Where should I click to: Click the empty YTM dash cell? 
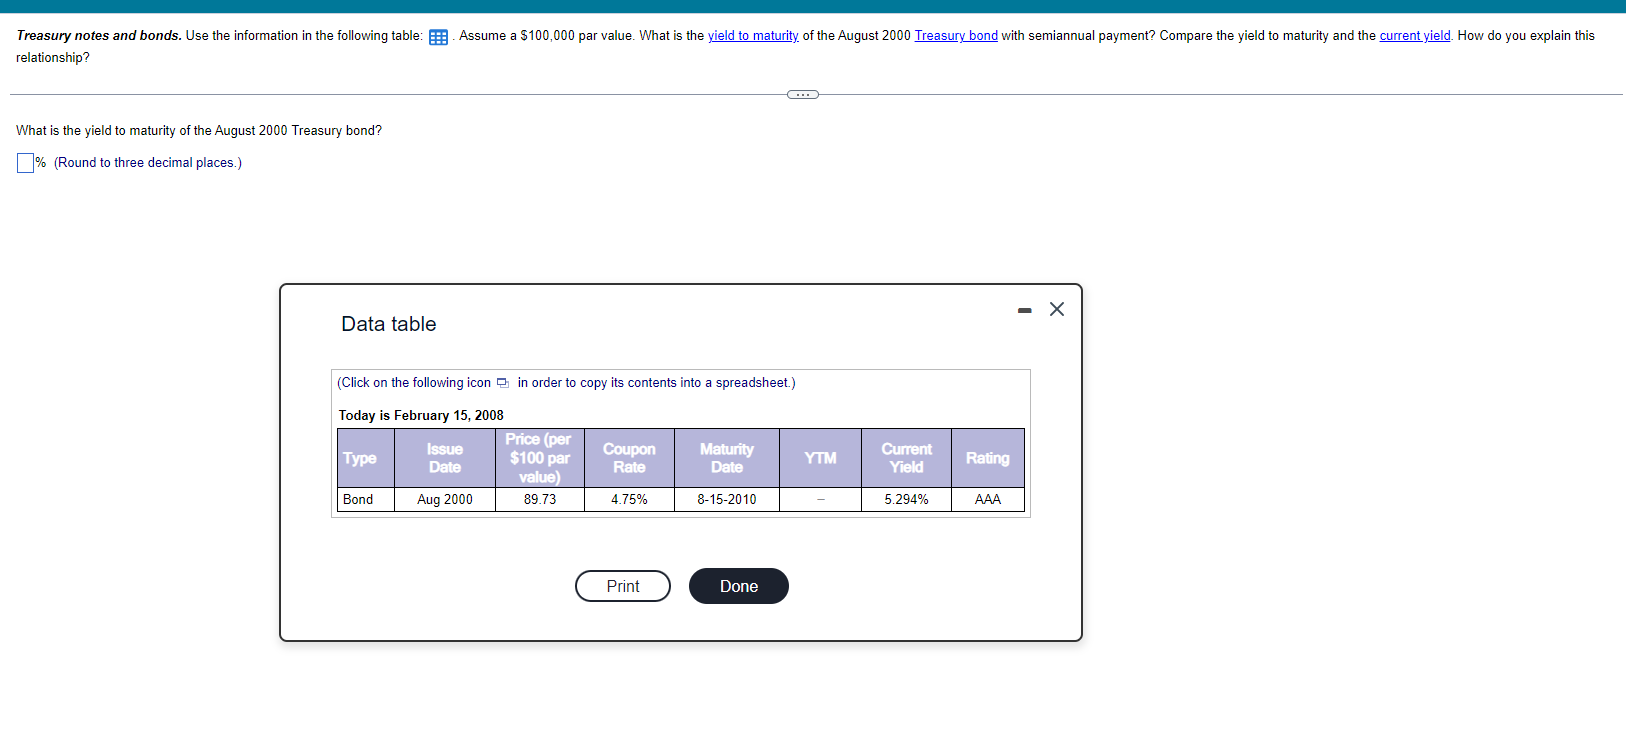[x=820, y=500]
